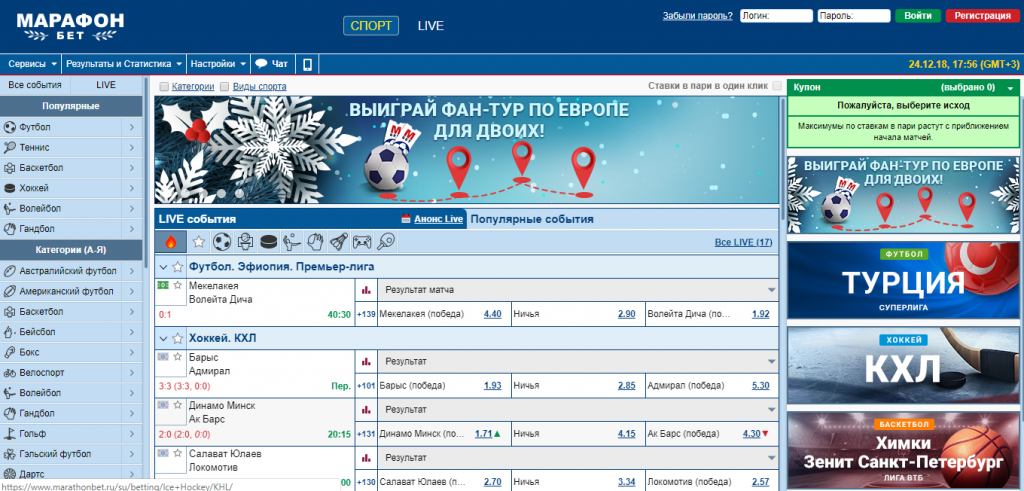Open Австралийский футбол category

68,271
